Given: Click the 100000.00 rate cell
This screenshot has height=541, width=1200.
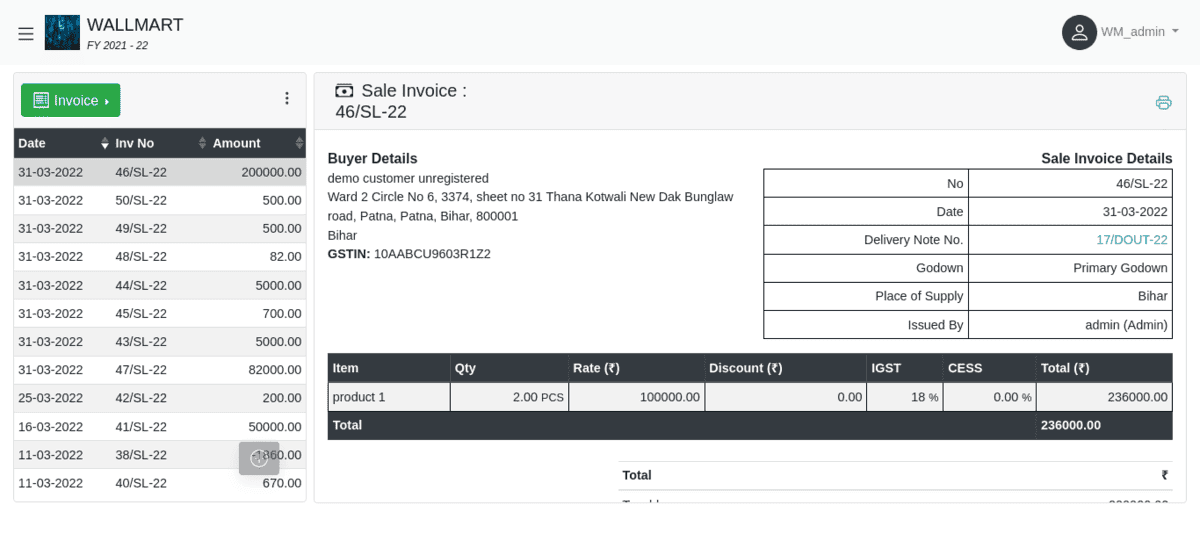Looking at the screenshot, I should click(636, 397).
